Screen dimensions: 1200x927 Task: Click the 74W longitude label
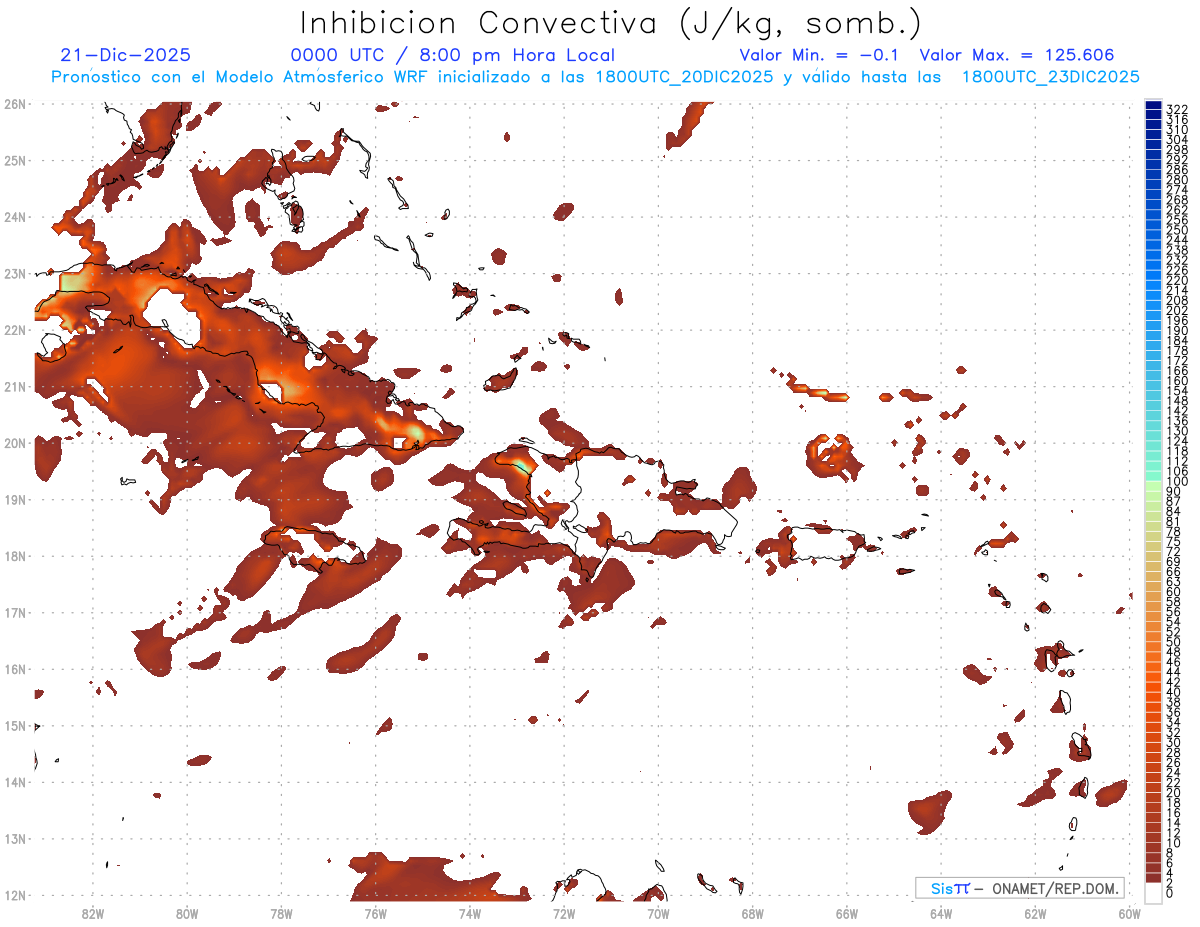click(x=470, y=913)
